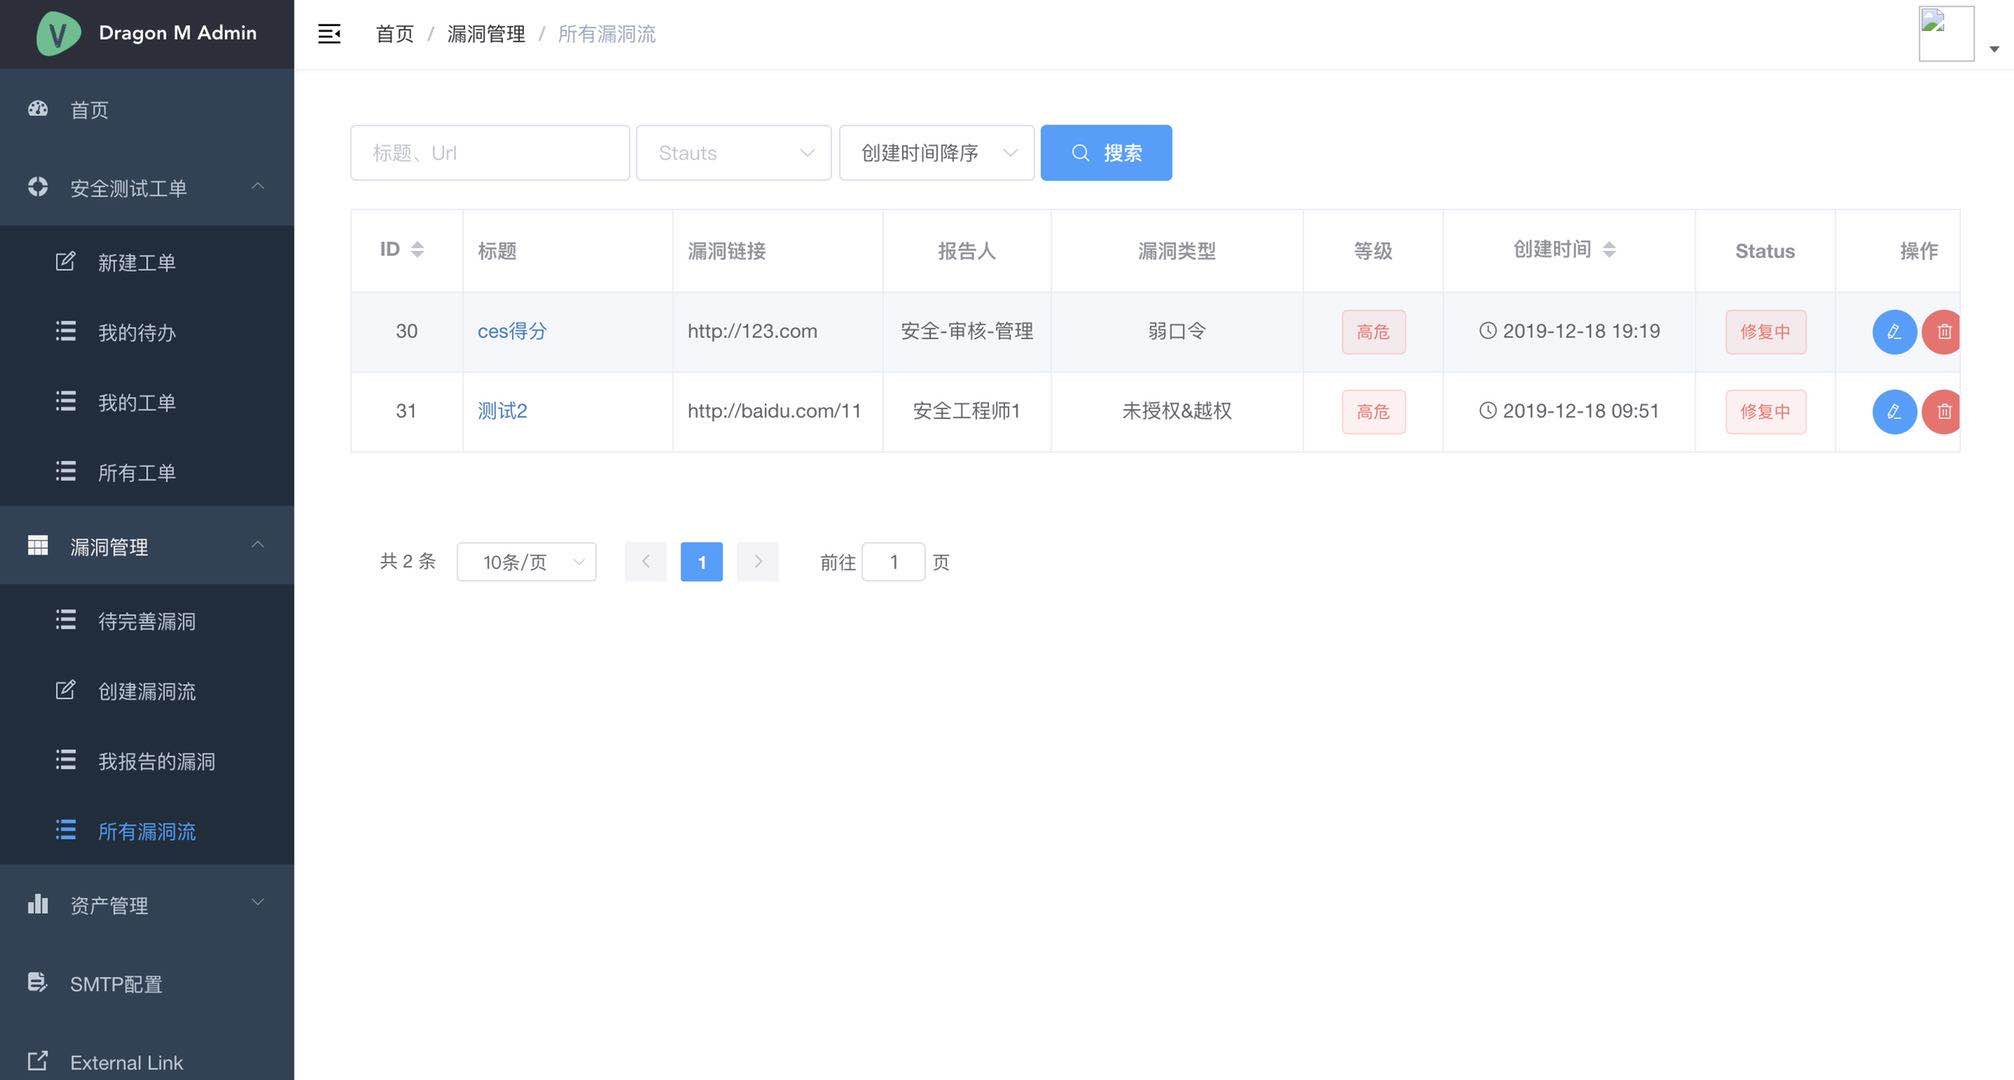Open the 10条/页 page size dropdown
Image resolution: width=2014 pixels, height=1080 pixels.
coord(526,562)
